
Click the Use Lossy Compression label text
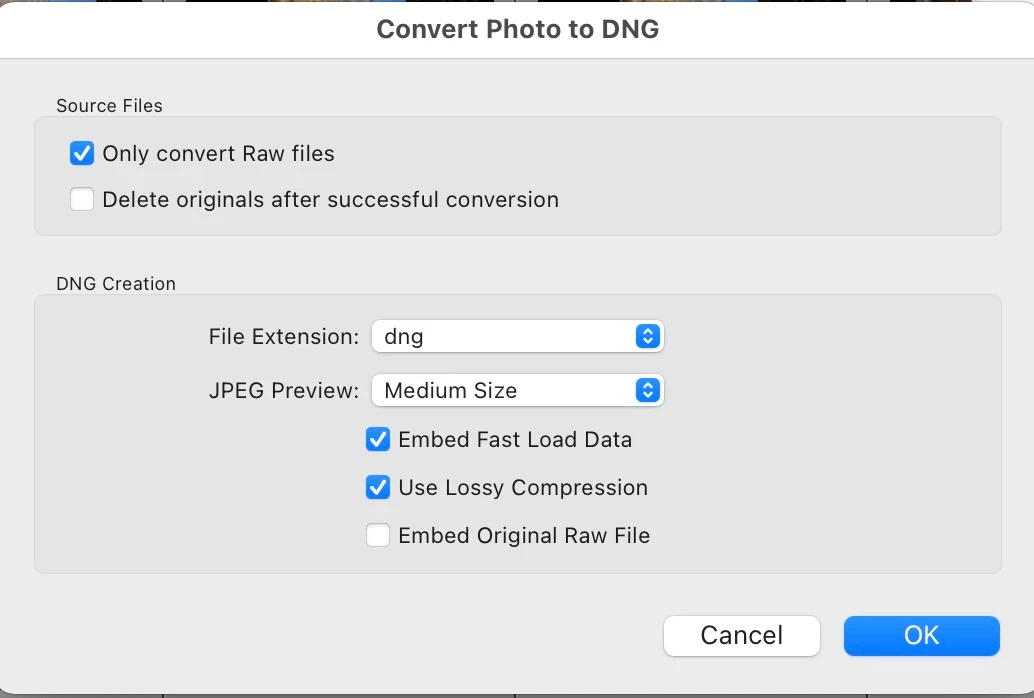point(523,488)
